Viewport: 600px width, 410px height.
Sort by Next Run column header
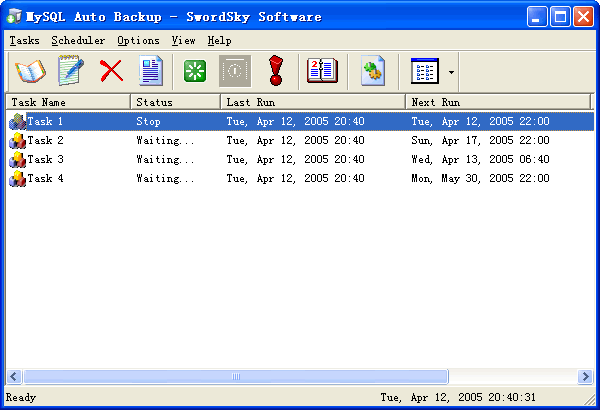(x=498, y=102)
